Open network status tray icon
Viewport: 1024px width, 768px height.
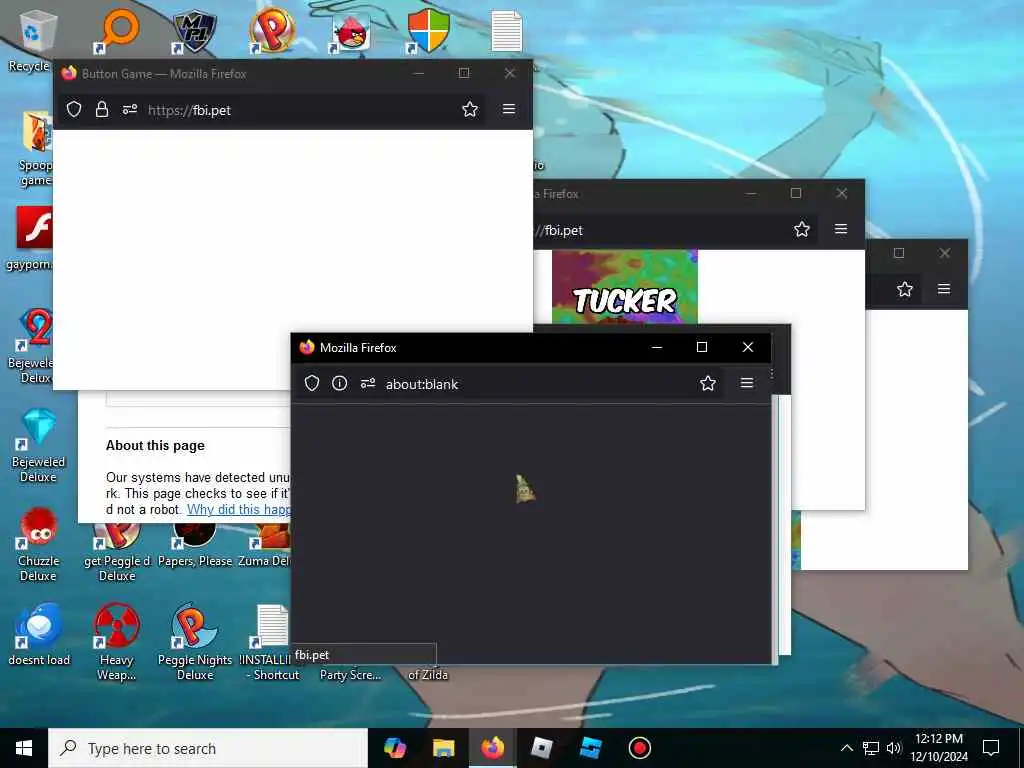pyautogui.click(x=871, y=748)
